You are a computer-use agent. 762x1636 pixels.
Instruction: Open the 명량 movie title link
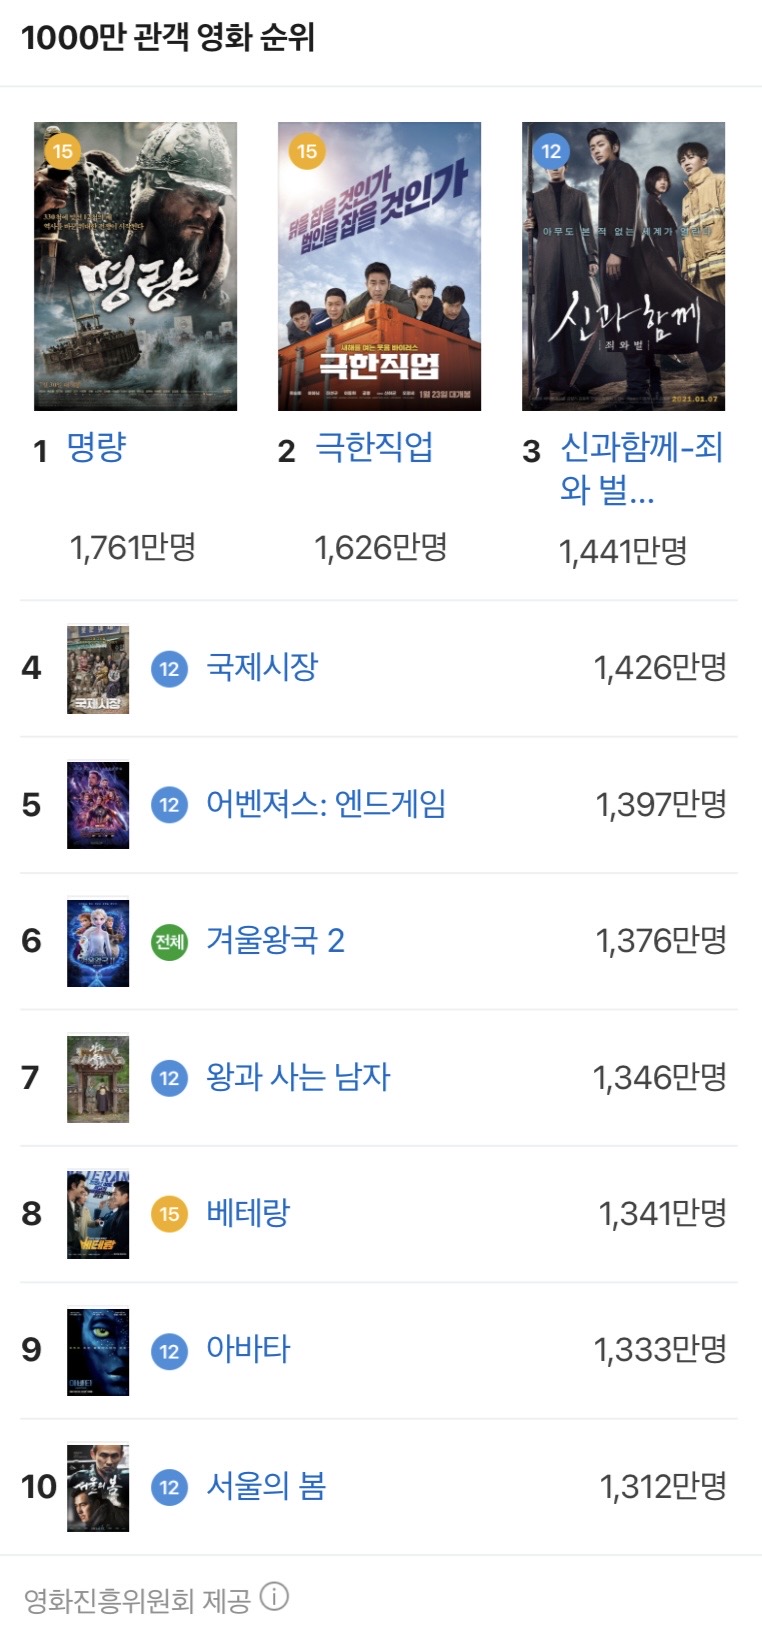click(96, 447)
